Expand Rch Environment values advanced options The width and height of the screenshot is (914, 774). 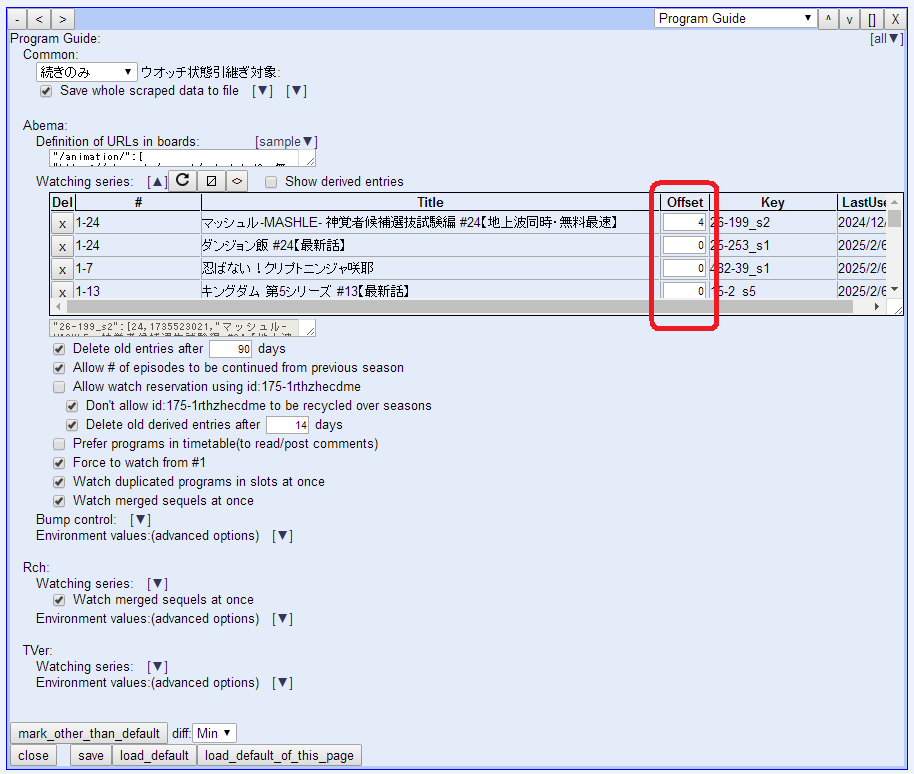[283, 618]
